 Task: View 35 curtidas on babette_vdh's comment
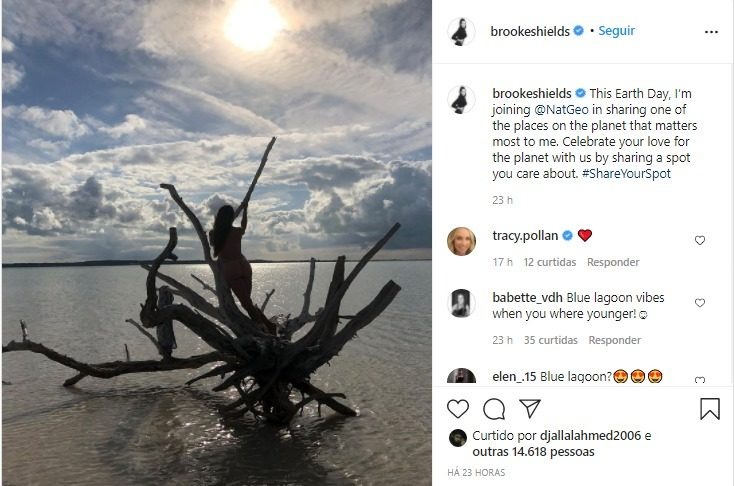point(551,340)
